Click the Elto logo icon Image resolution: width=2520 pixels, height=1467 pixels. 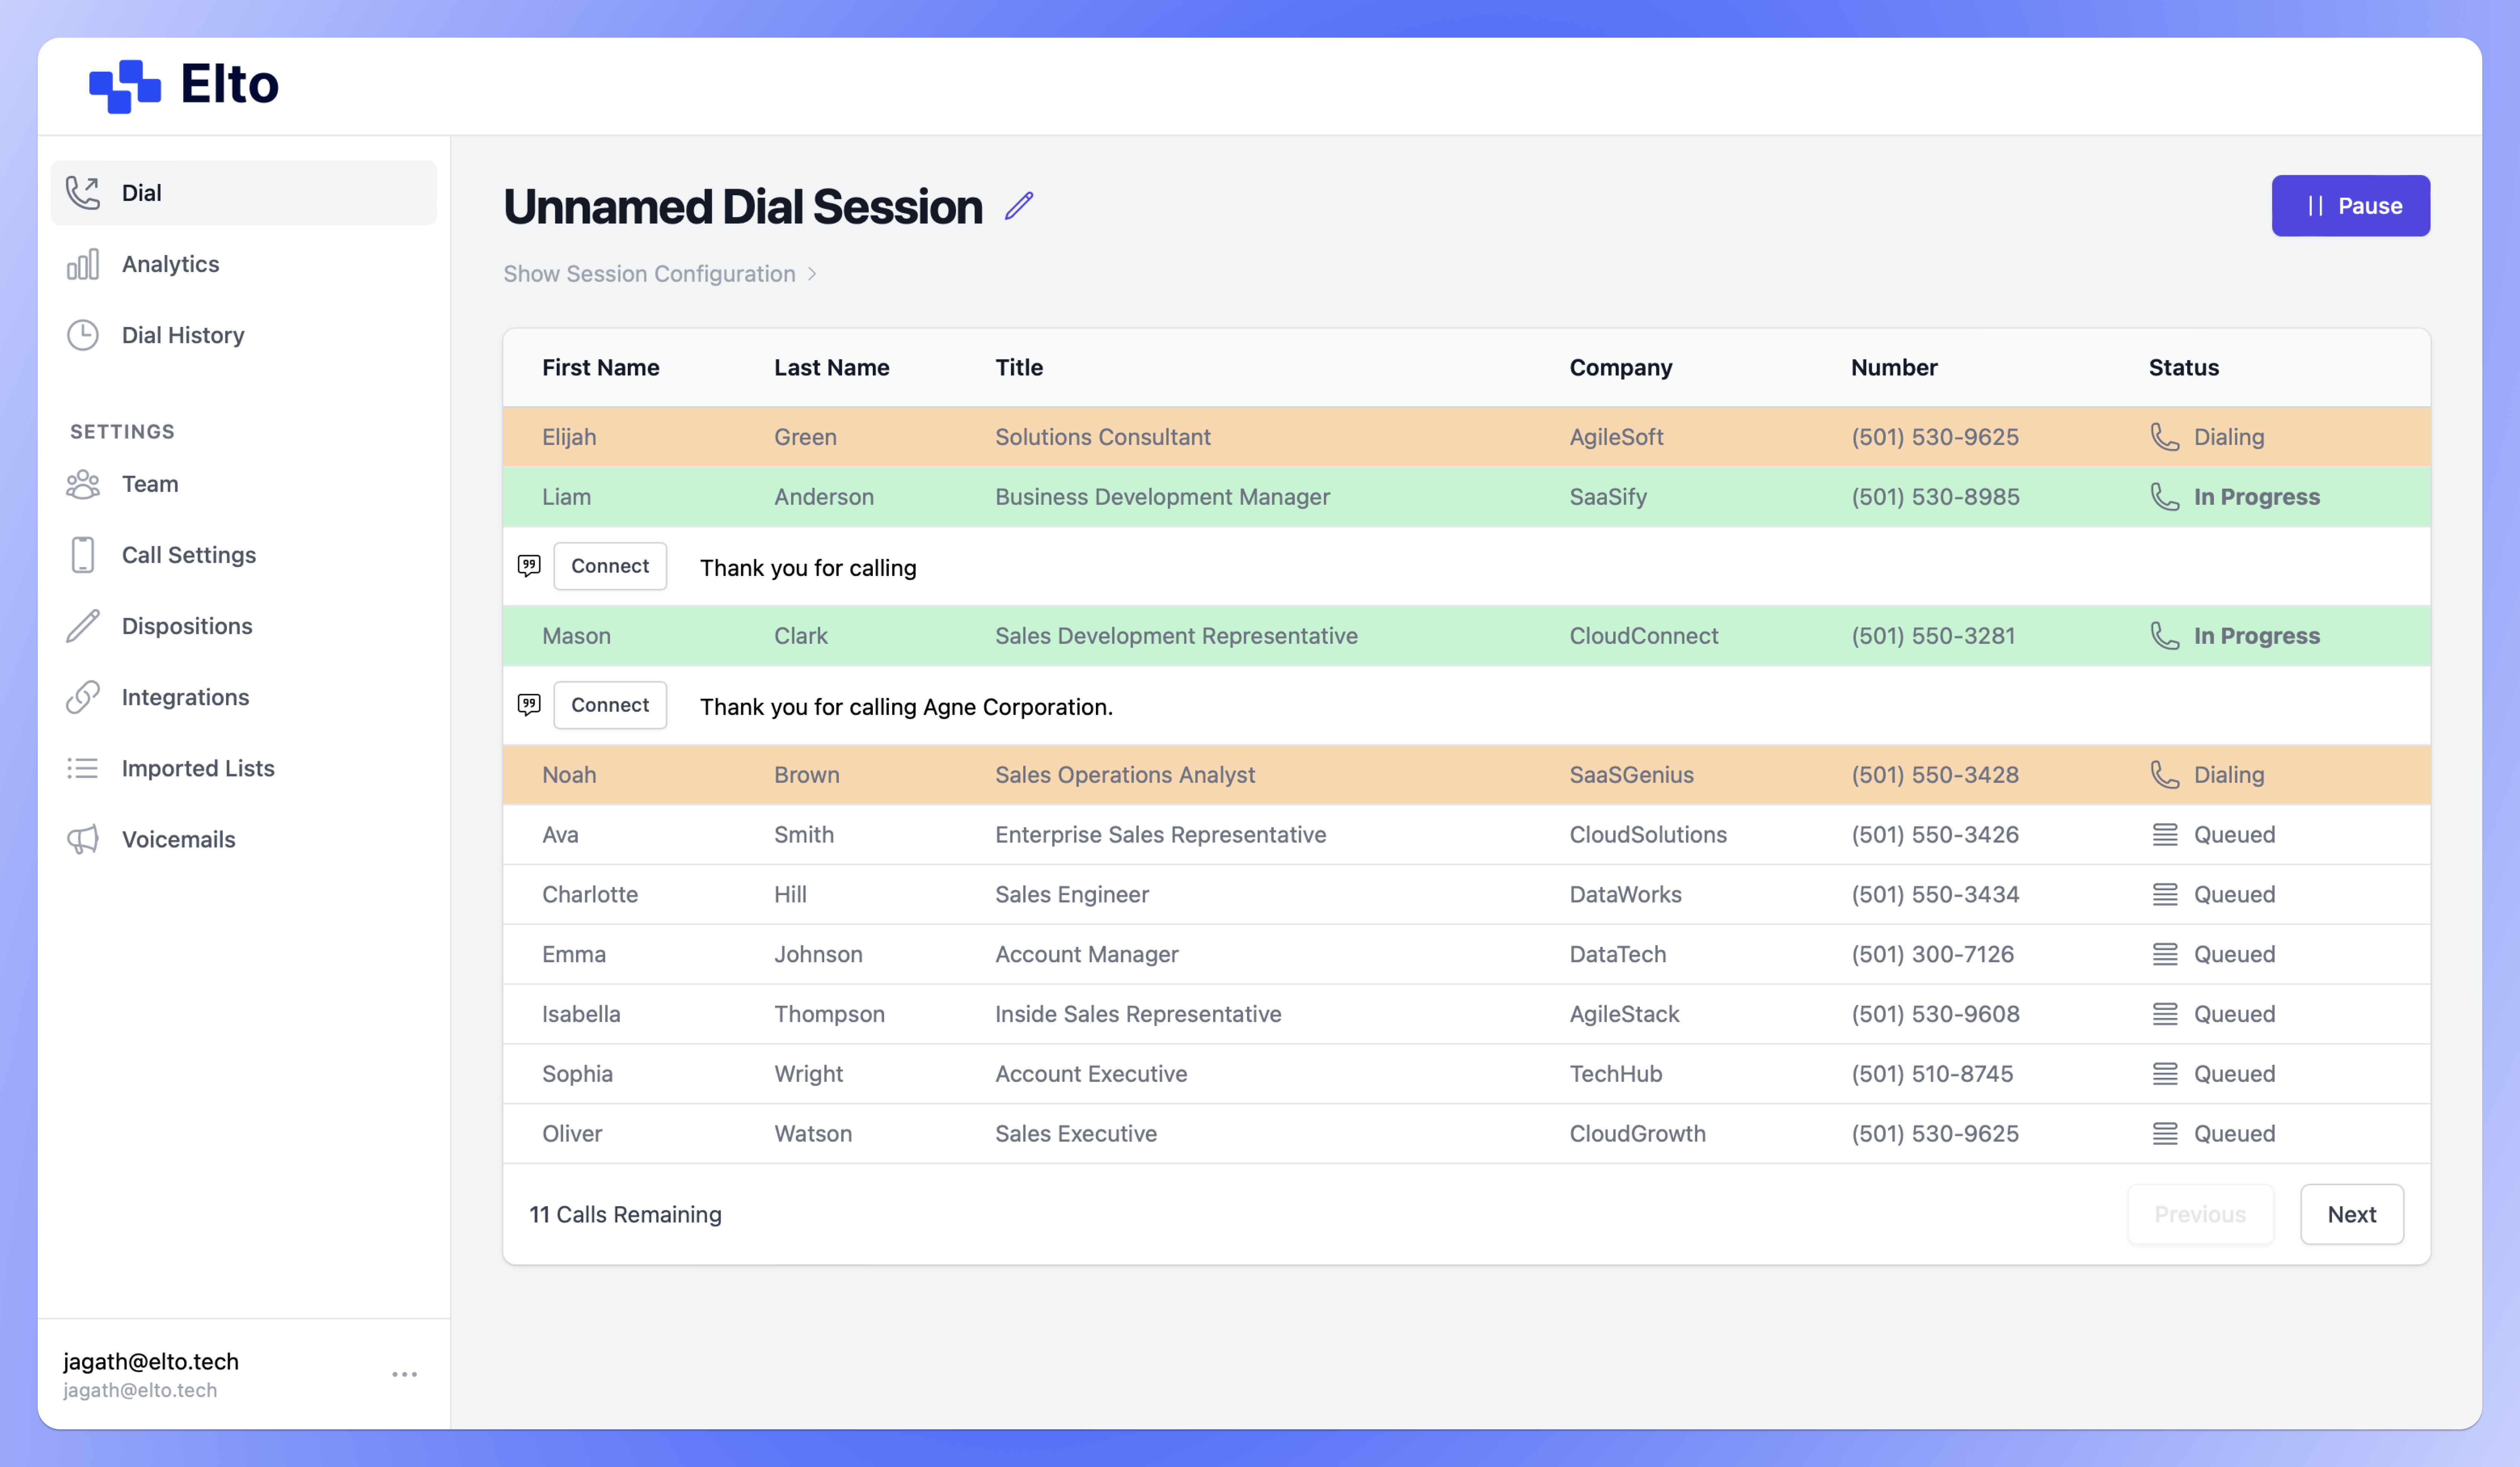[125, 86]
